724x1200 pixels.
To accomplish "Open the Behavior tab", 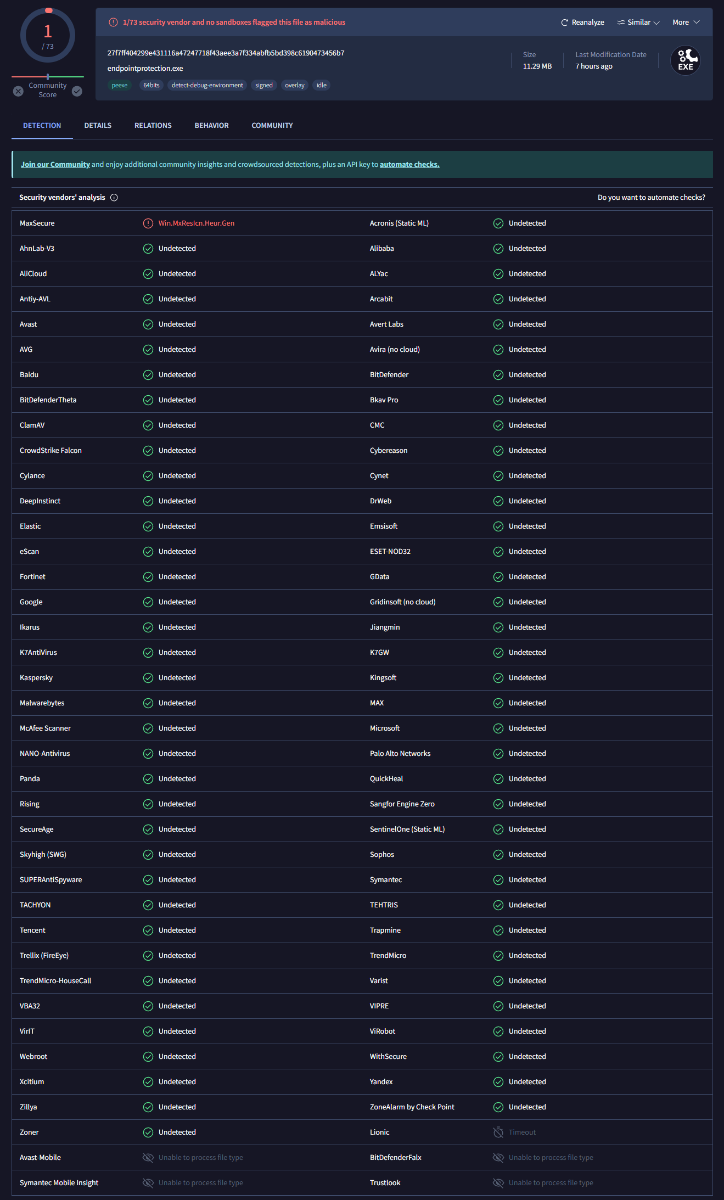I will click(x=211, y=126).
